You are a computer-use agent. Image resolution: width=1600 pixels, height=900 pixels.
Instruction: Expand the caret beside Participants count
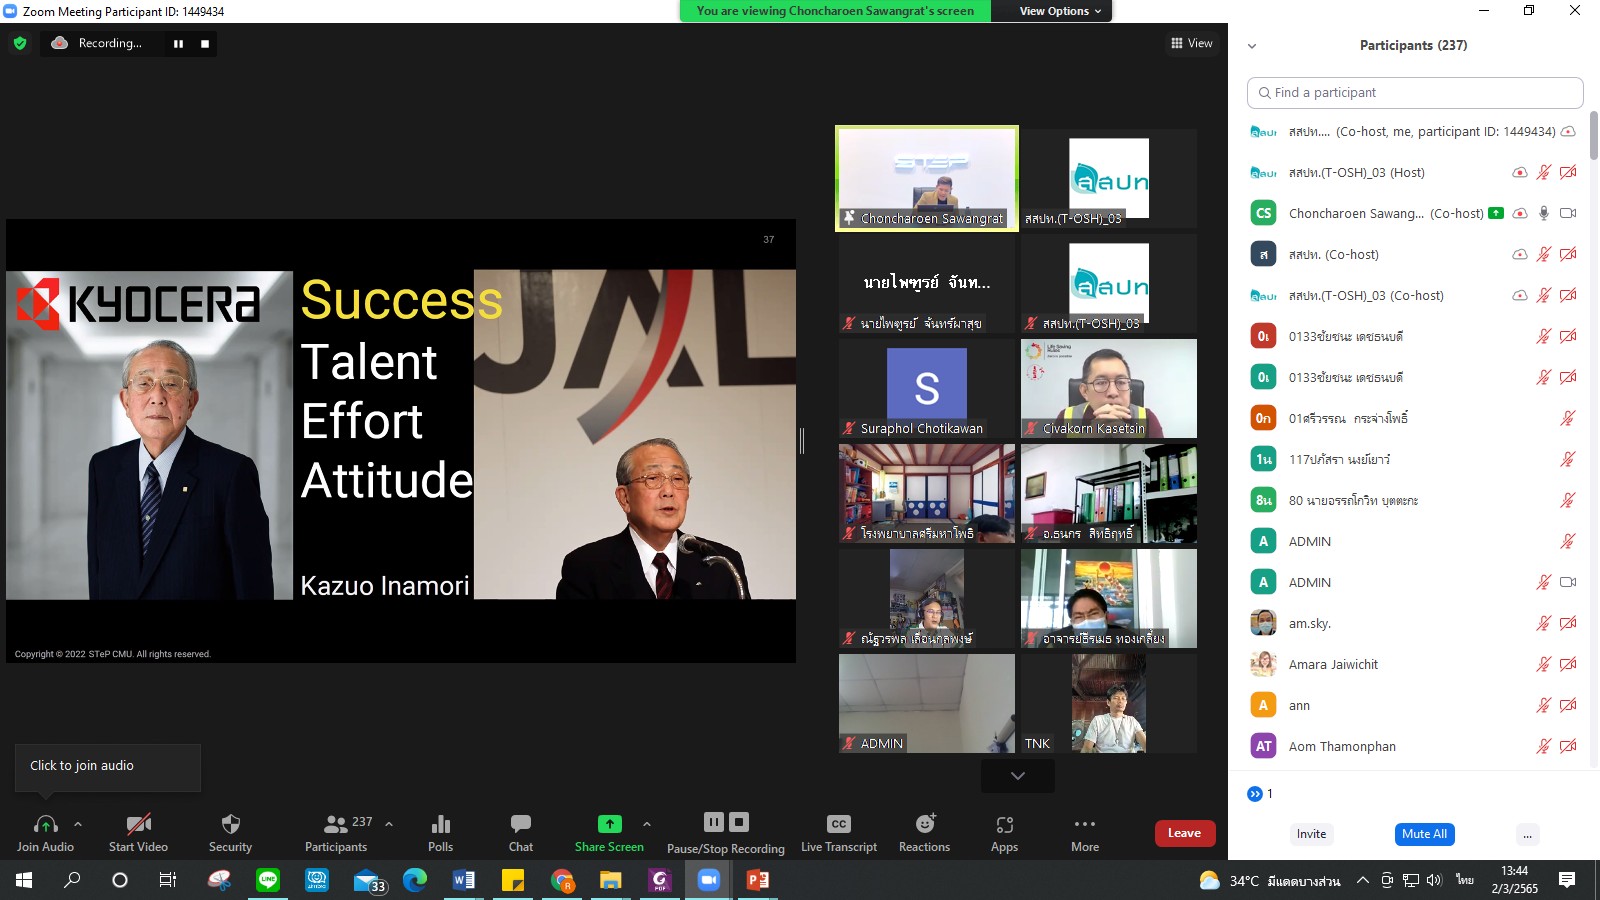389,824
